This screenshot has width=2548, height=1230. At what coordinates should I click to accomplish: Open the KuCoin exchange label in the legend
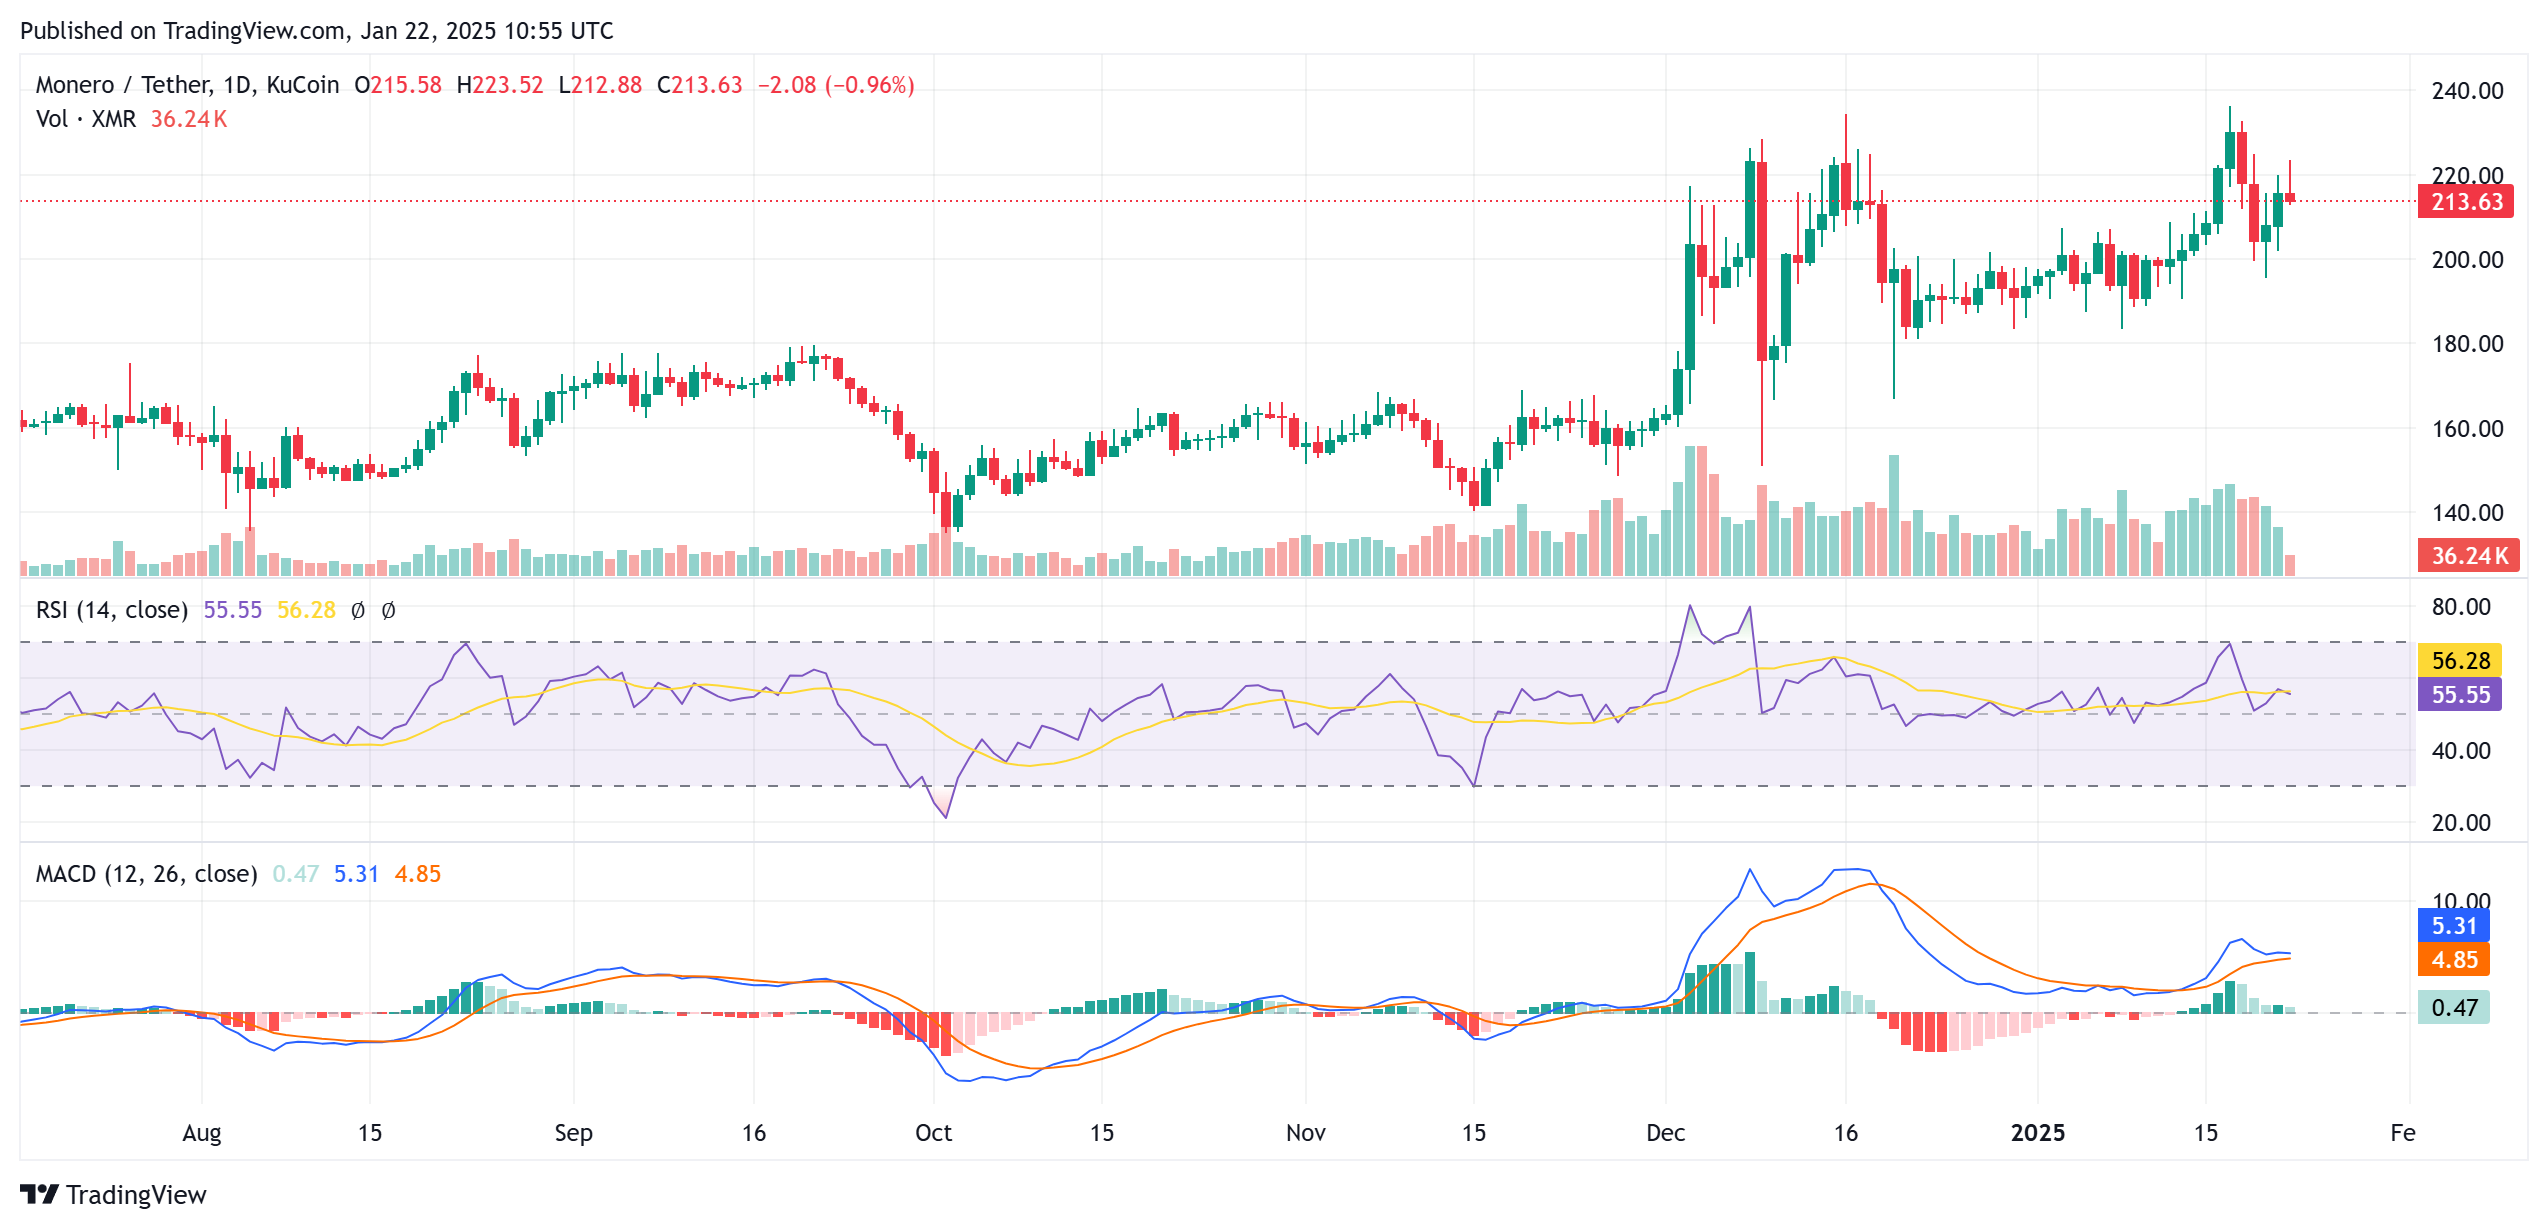303,85
